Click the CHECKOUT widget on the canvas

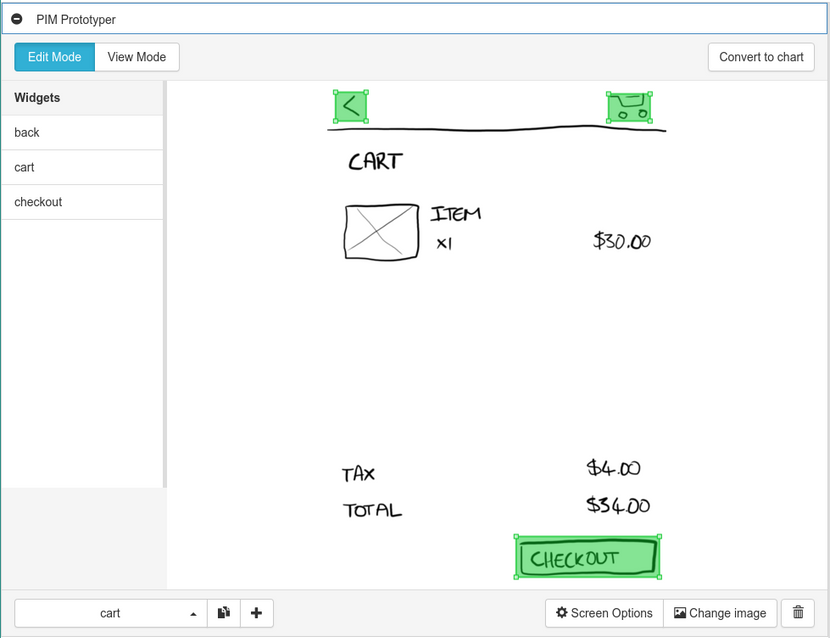point(587,557)
